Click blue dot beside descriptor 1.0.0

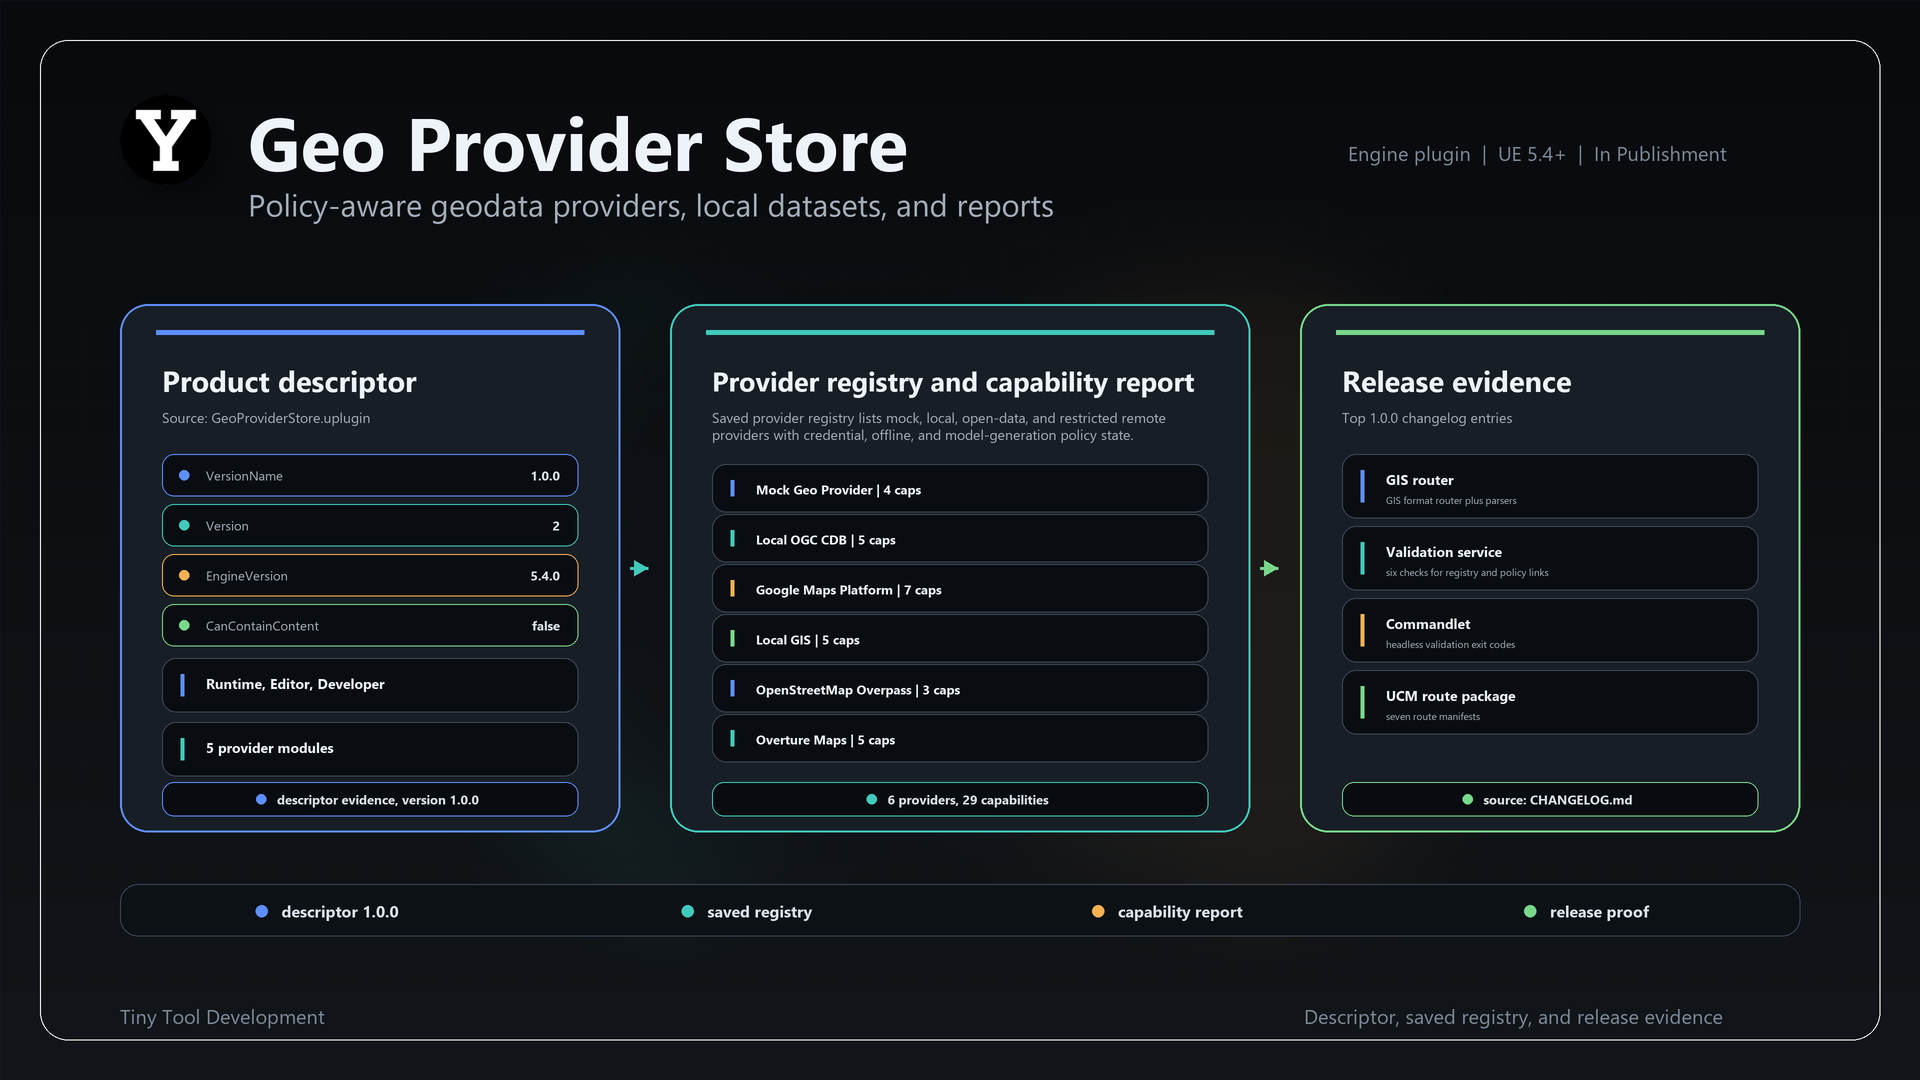pyautogui.click(x=262, y=912)
